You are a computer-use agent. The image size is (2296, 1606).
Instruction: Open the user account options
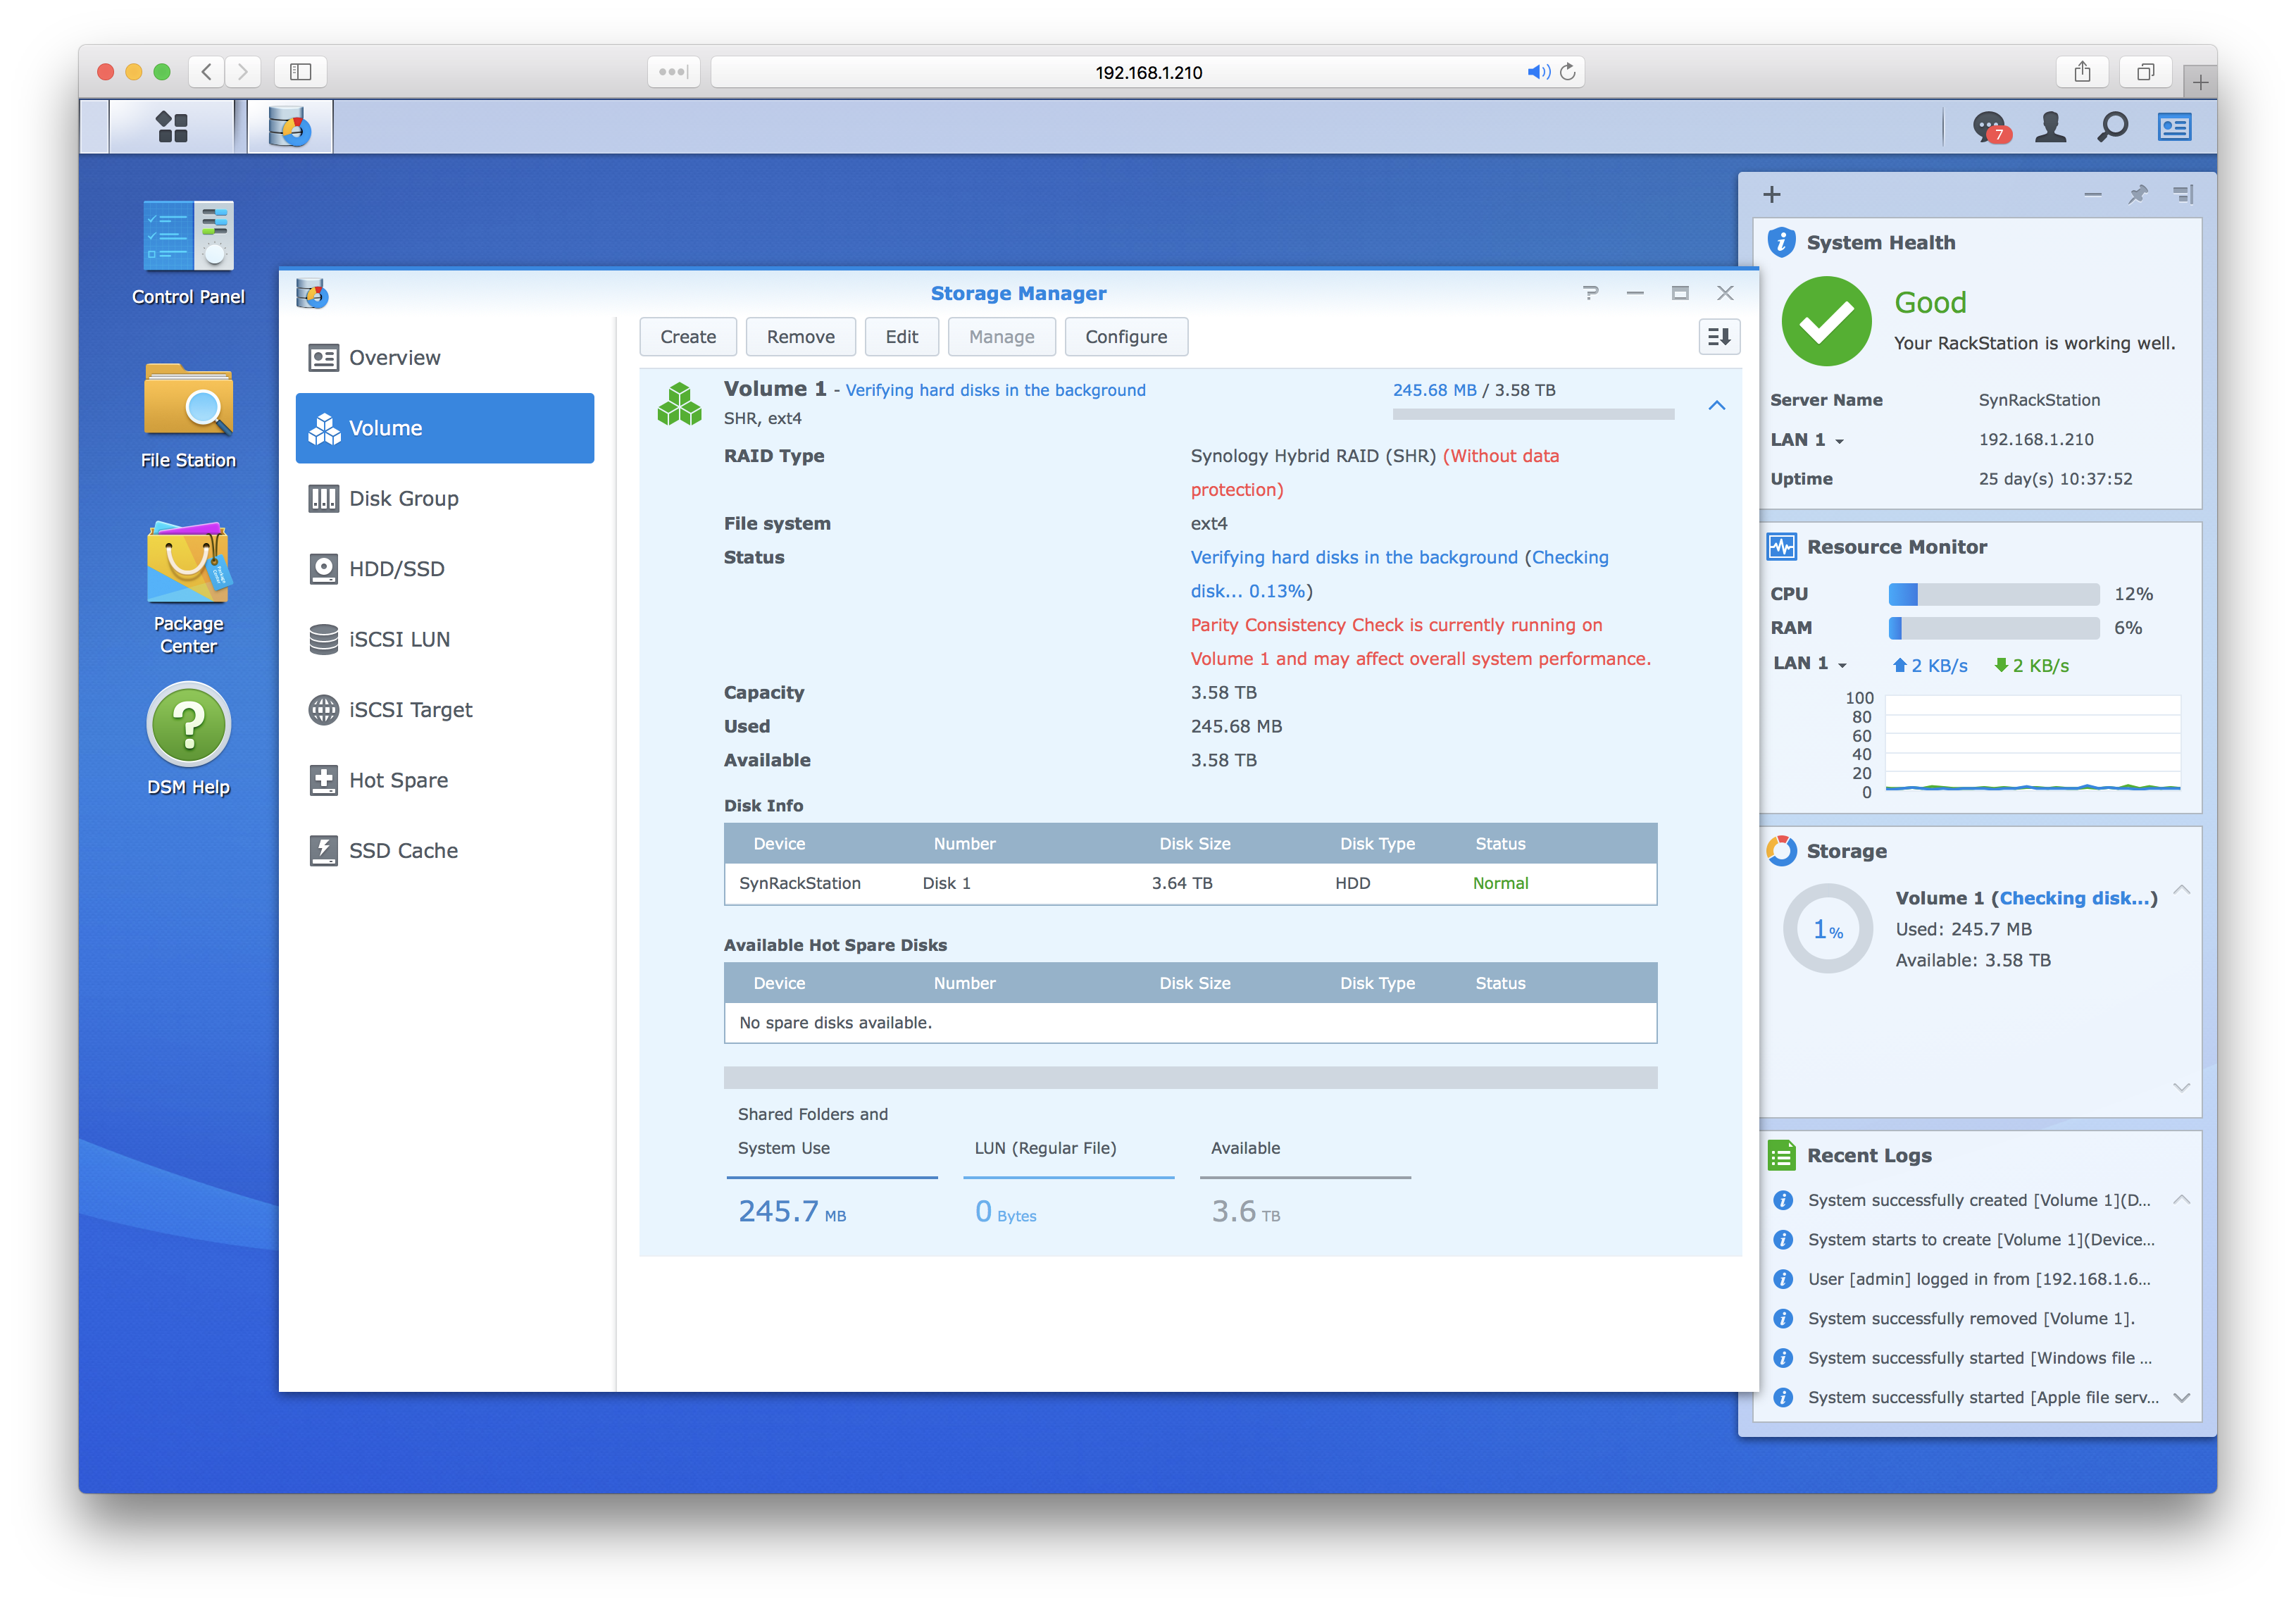2050,127
